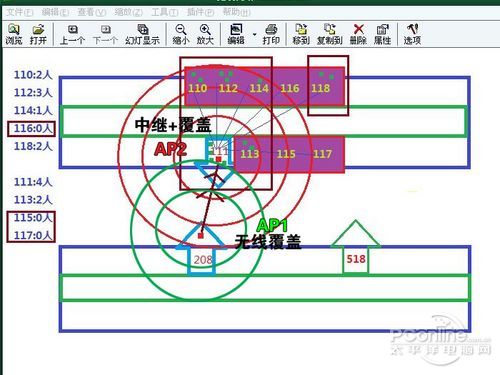Zoom in using the 放大 icon

(x=205, y=34)
